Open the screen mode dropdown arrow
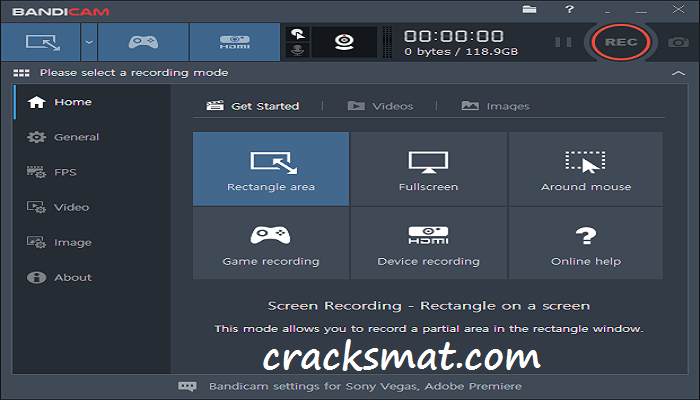 89,42
